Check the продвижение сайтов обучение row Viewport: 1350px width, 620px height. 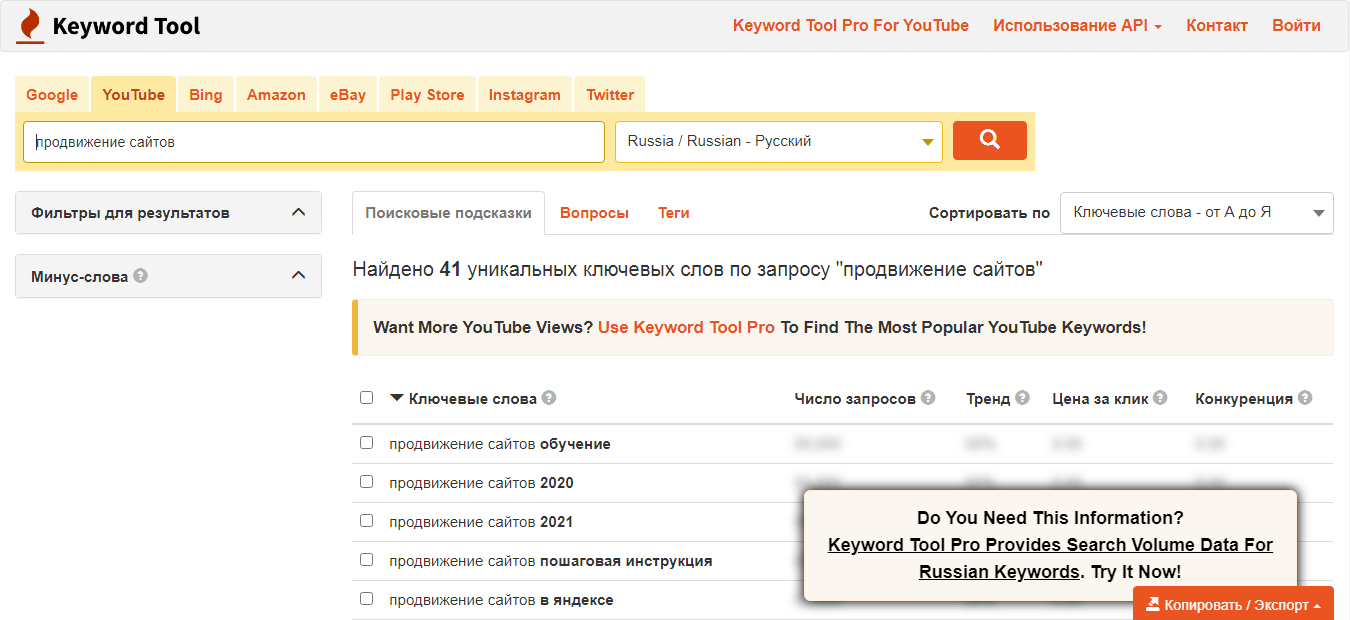coord(366,442)
